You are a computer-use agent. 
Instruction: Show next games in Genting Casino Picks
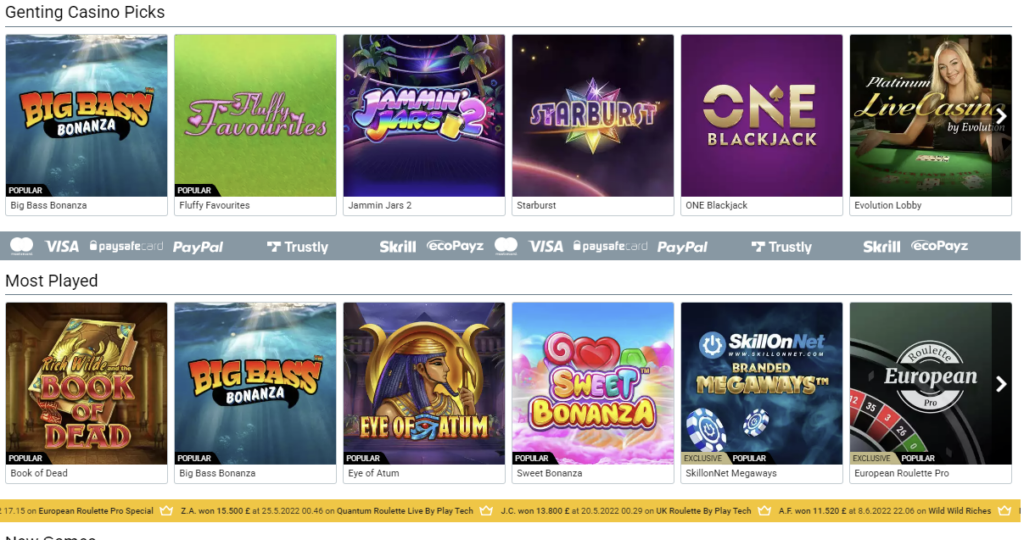click(1001, 116)
